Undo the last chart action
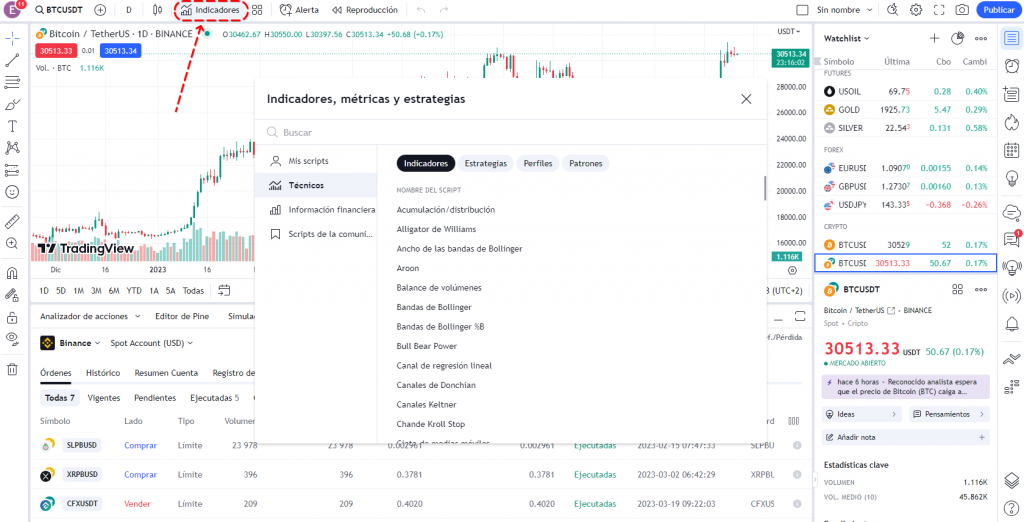The image size is (1024, 522). pos(421,10)
